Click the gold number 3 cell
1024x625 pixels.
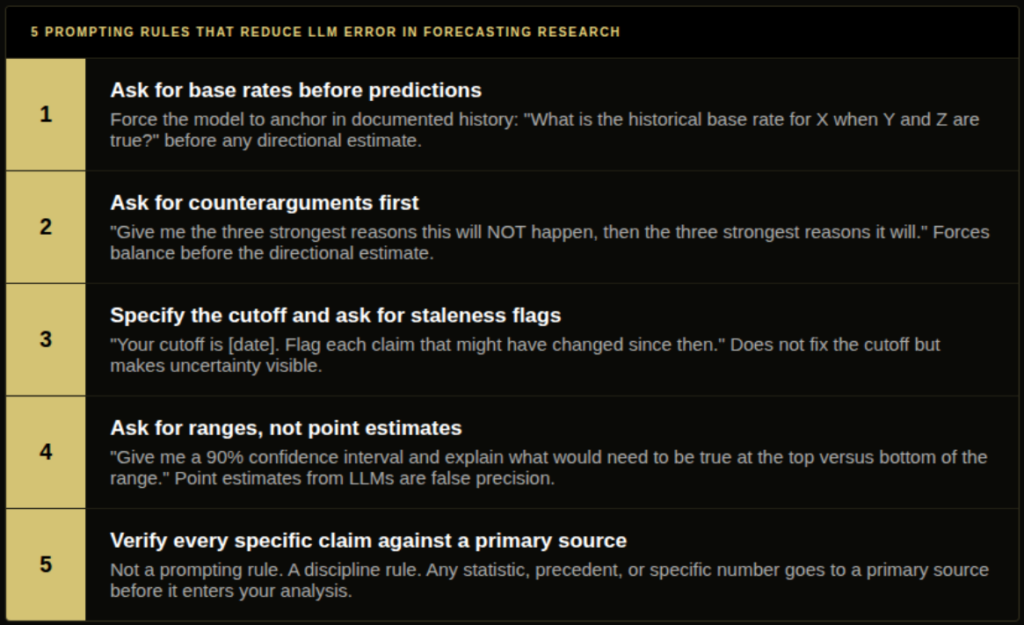tap(46, 340)
